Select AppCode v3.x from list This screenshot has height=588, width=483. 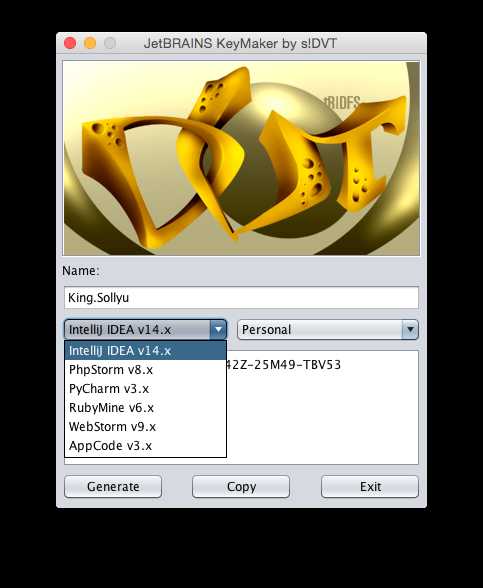pyautogui.click(x=146, y=446)
